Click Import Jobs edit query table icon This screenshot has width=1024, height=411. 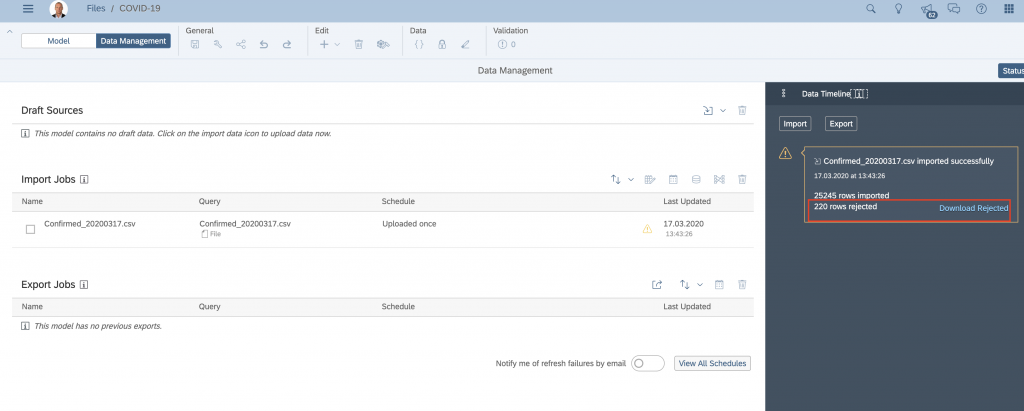(x=650, y=179)
